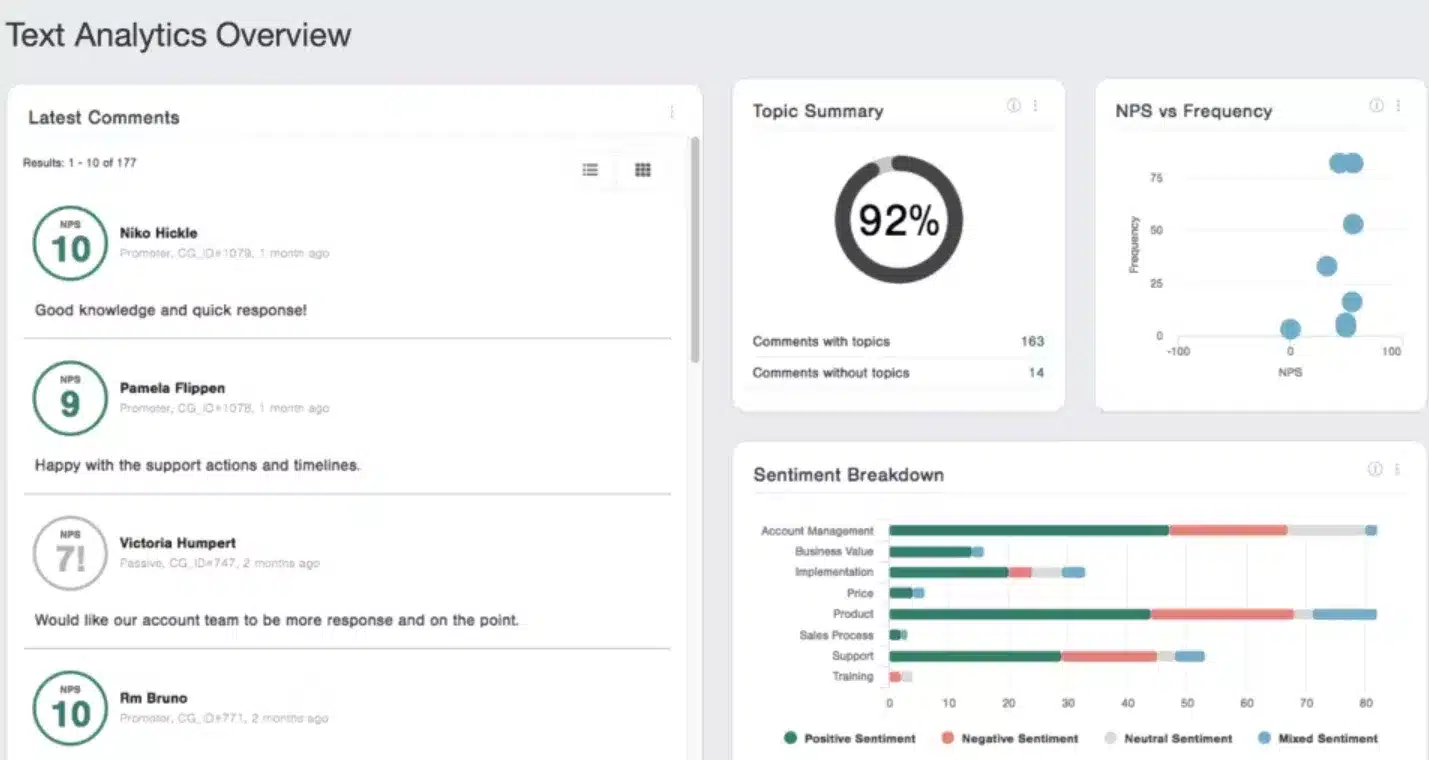Click the 92% donut chart
Screen dimensions: 1429x760
898,219
